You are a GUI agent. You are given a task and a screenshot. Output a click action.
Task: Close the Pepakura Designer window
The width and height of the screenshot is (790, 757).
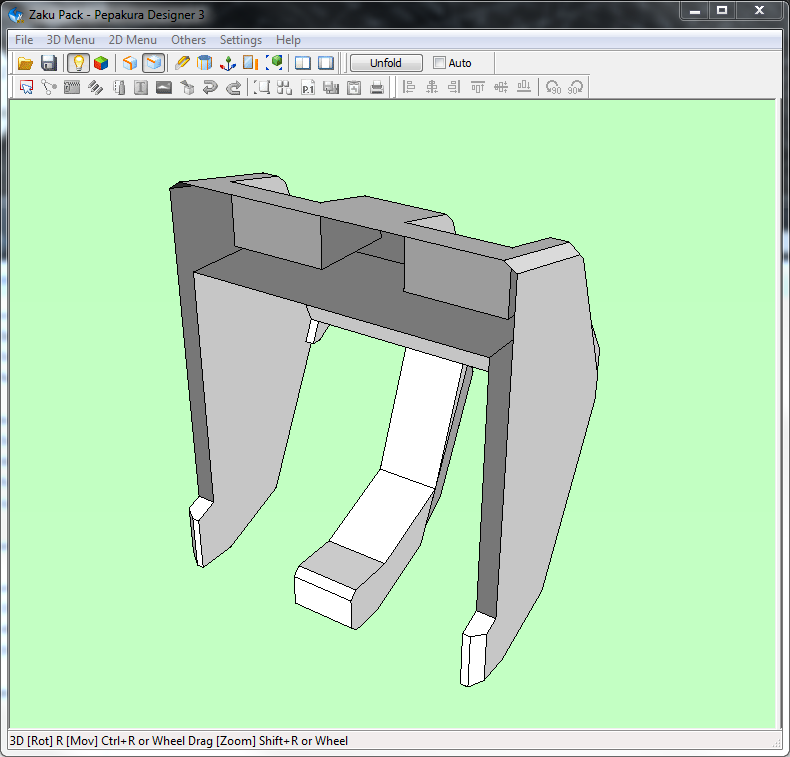(759, 11)
